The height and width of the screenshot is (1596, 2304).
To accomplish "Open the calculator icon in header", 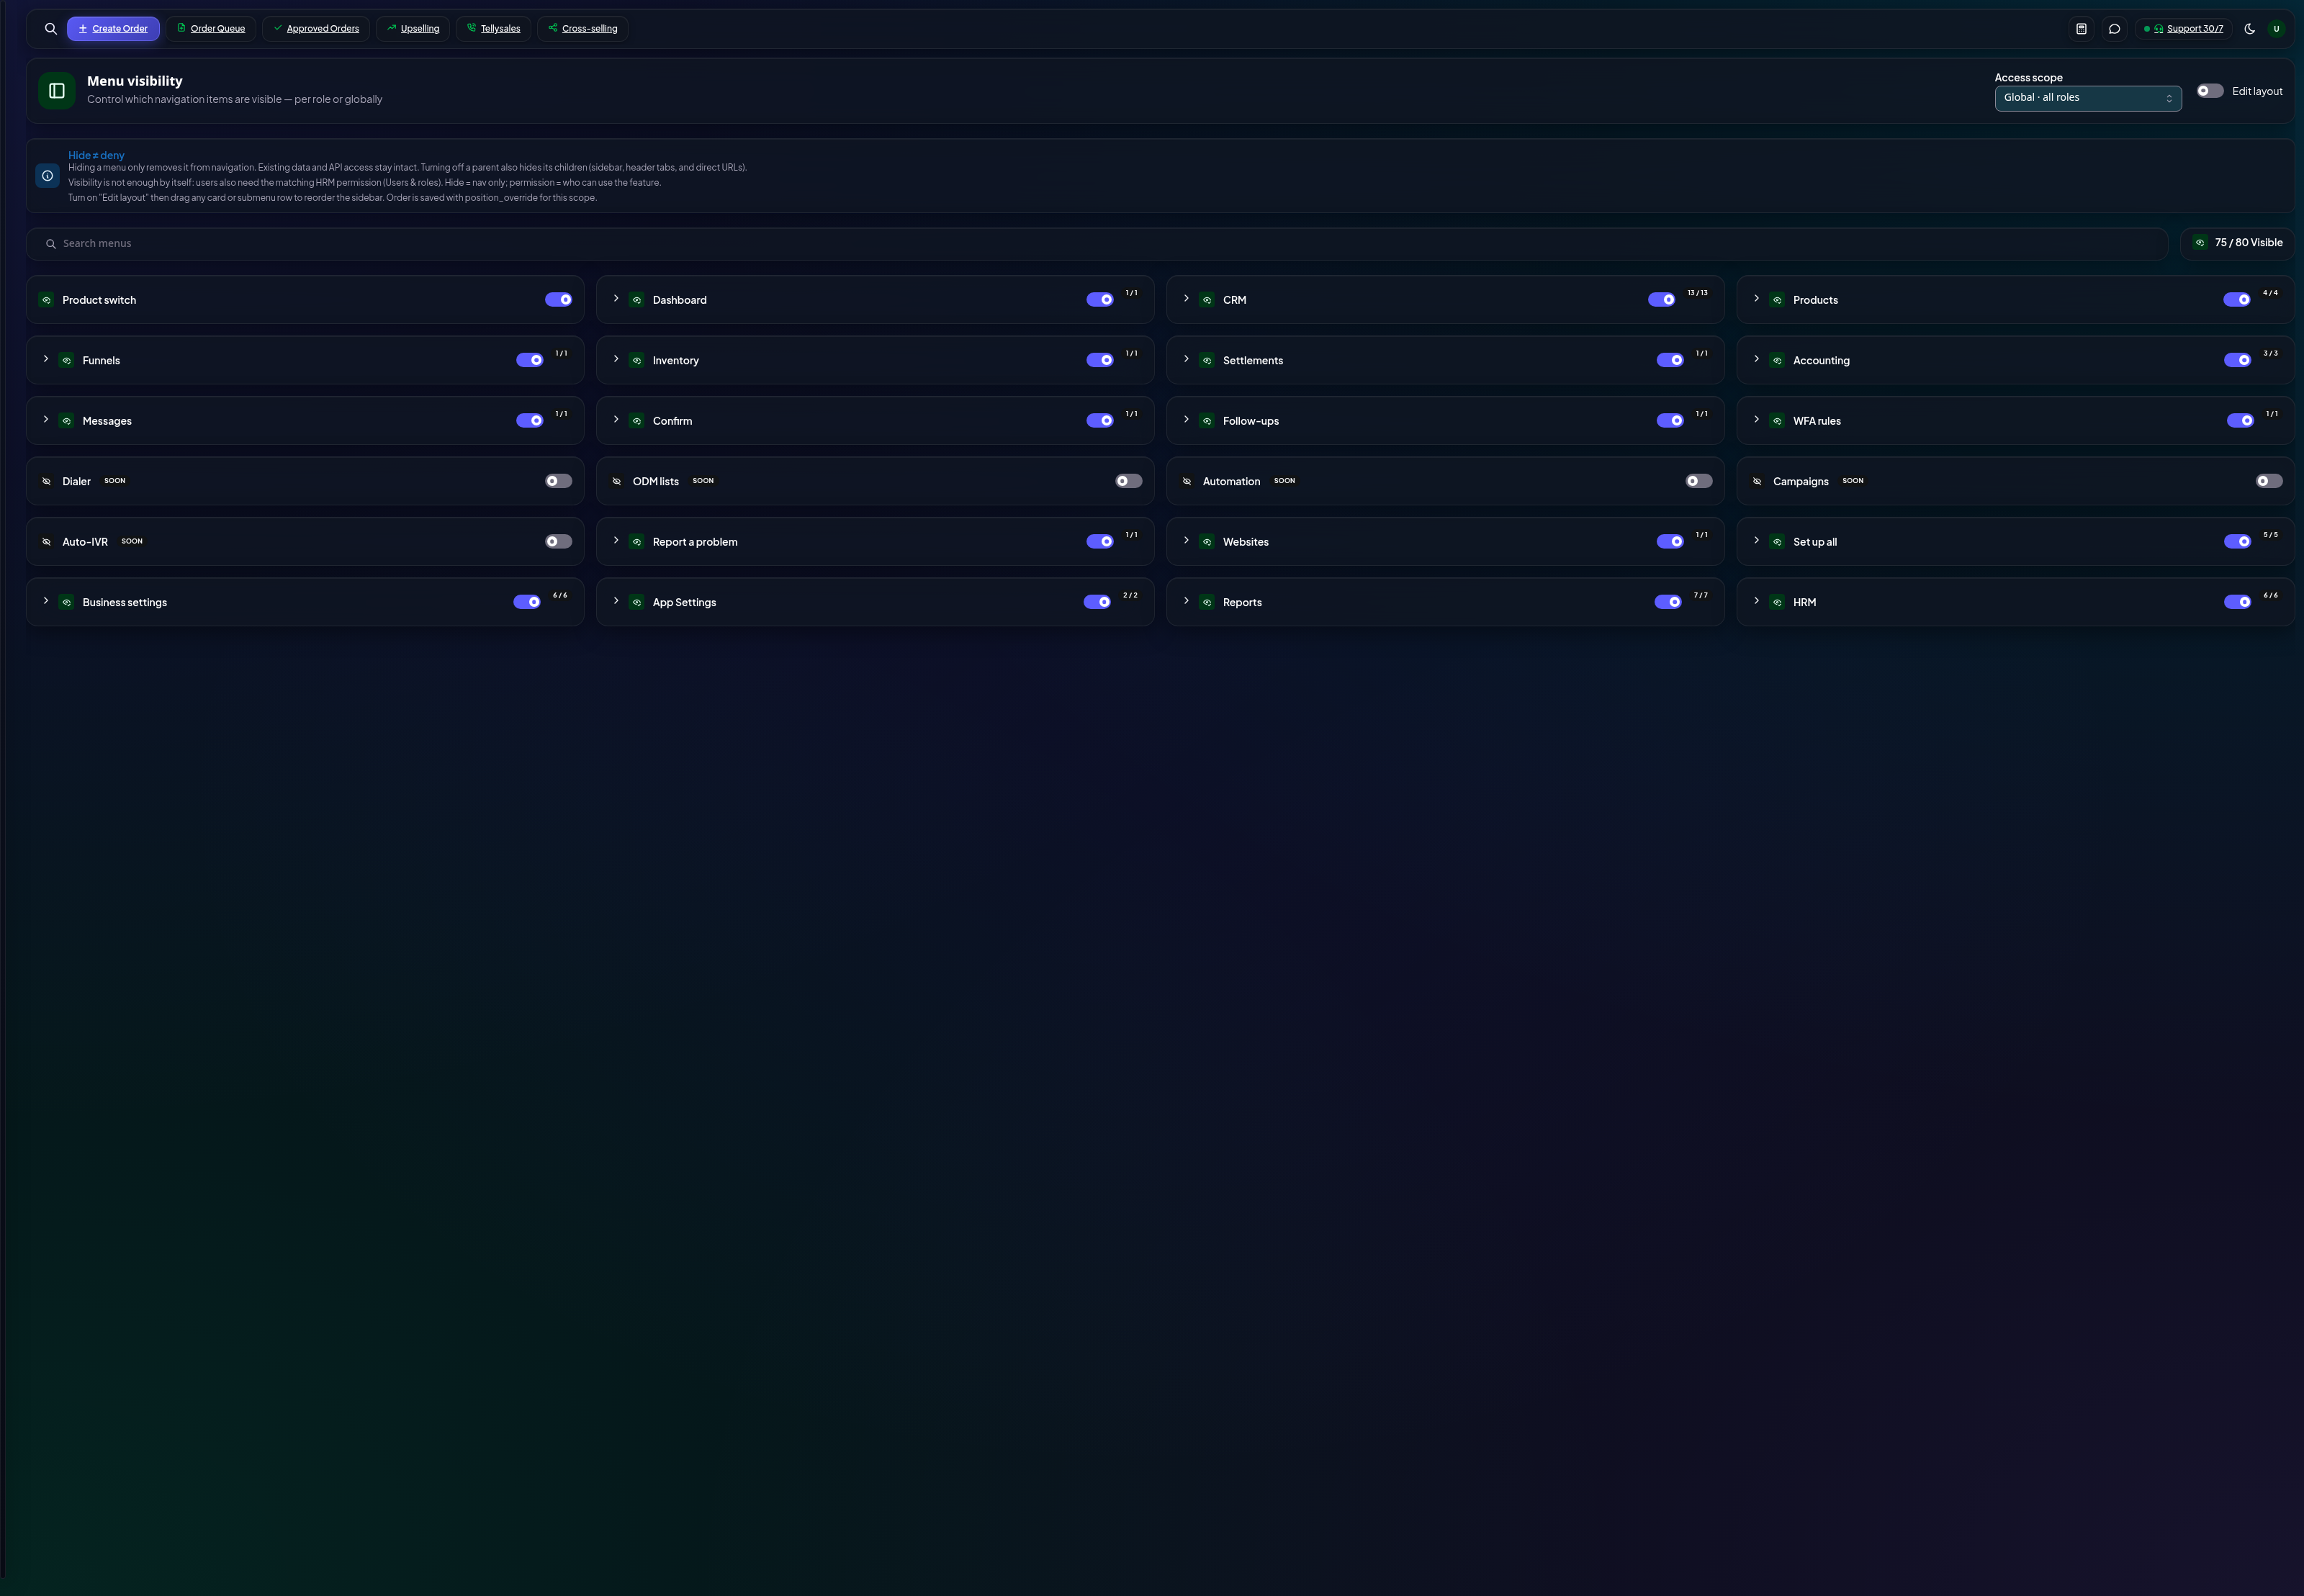I will [x=2081, y=29].
